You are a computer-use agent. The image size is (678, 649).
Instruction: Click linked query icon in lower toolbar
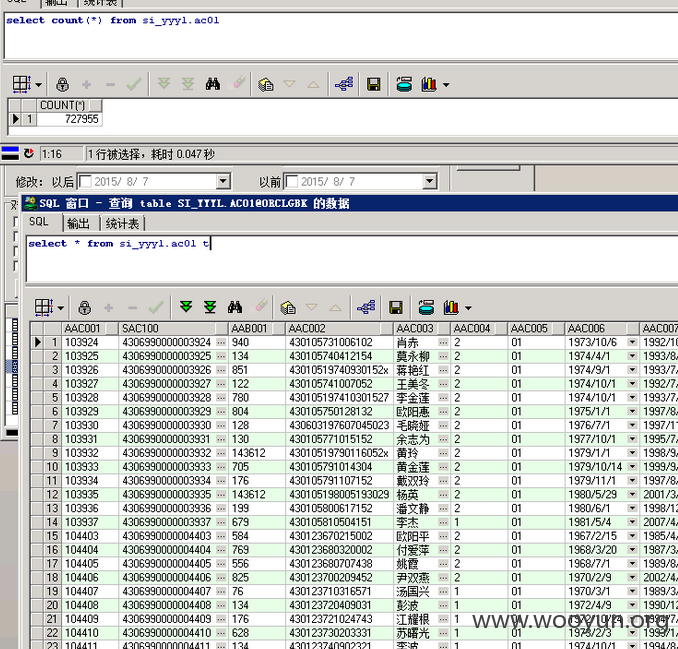[x=366, y=307]
